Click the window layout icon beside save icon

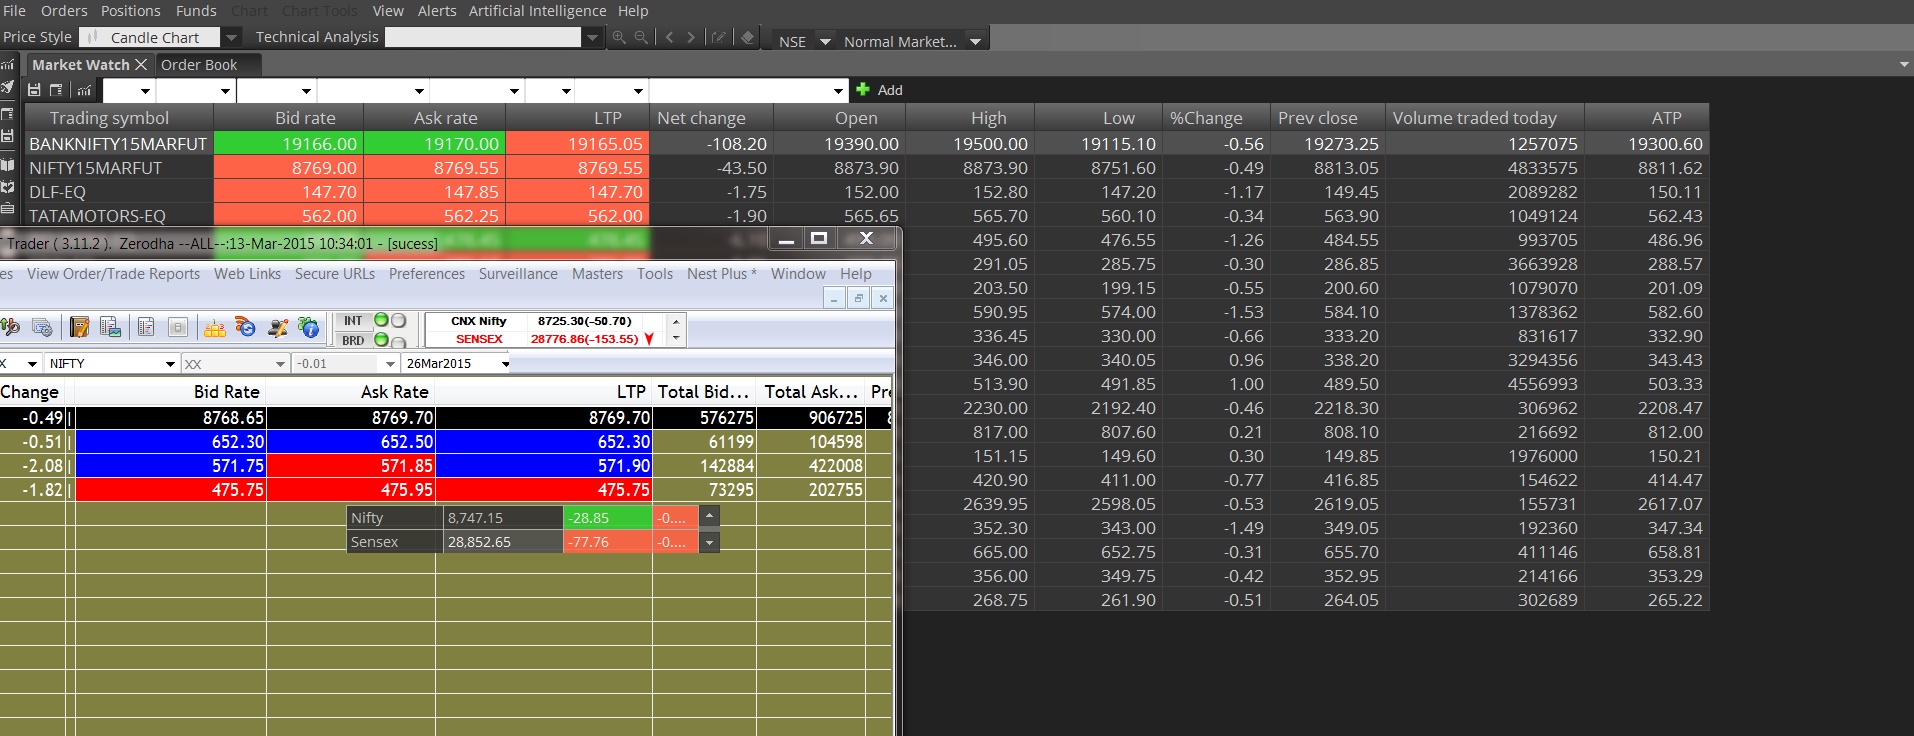point(56,90)
